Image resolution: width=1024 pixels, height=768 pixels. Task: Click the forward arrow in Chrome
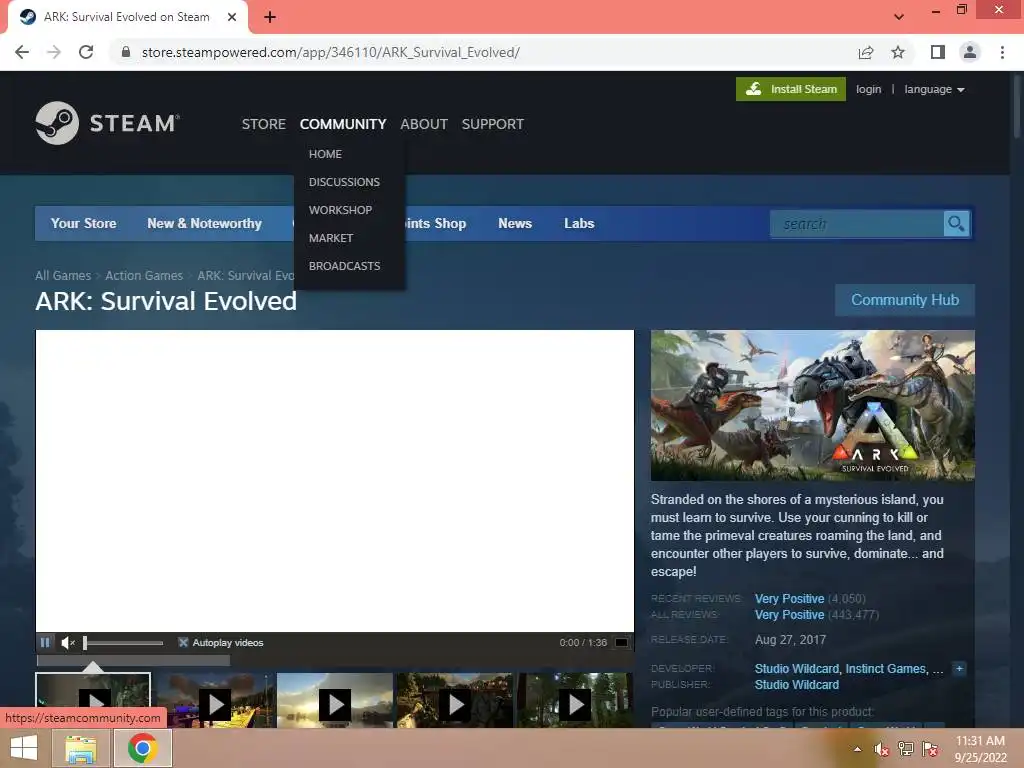[54, 52]
